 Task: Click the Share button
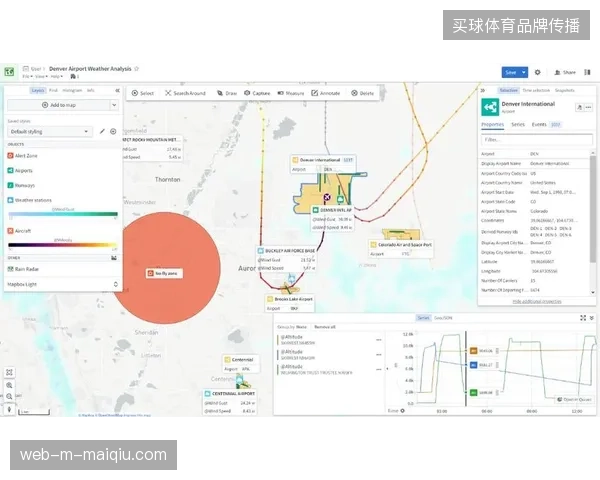tap(565, 72)
